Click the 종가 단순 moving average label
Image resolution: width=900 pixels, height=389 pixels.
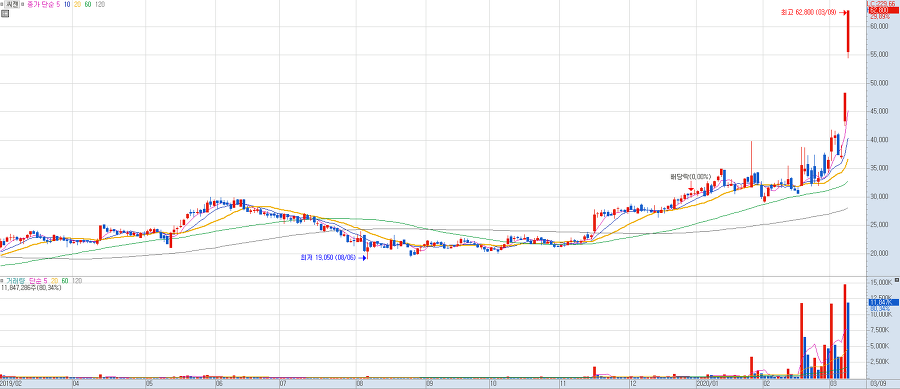point(40,4)
